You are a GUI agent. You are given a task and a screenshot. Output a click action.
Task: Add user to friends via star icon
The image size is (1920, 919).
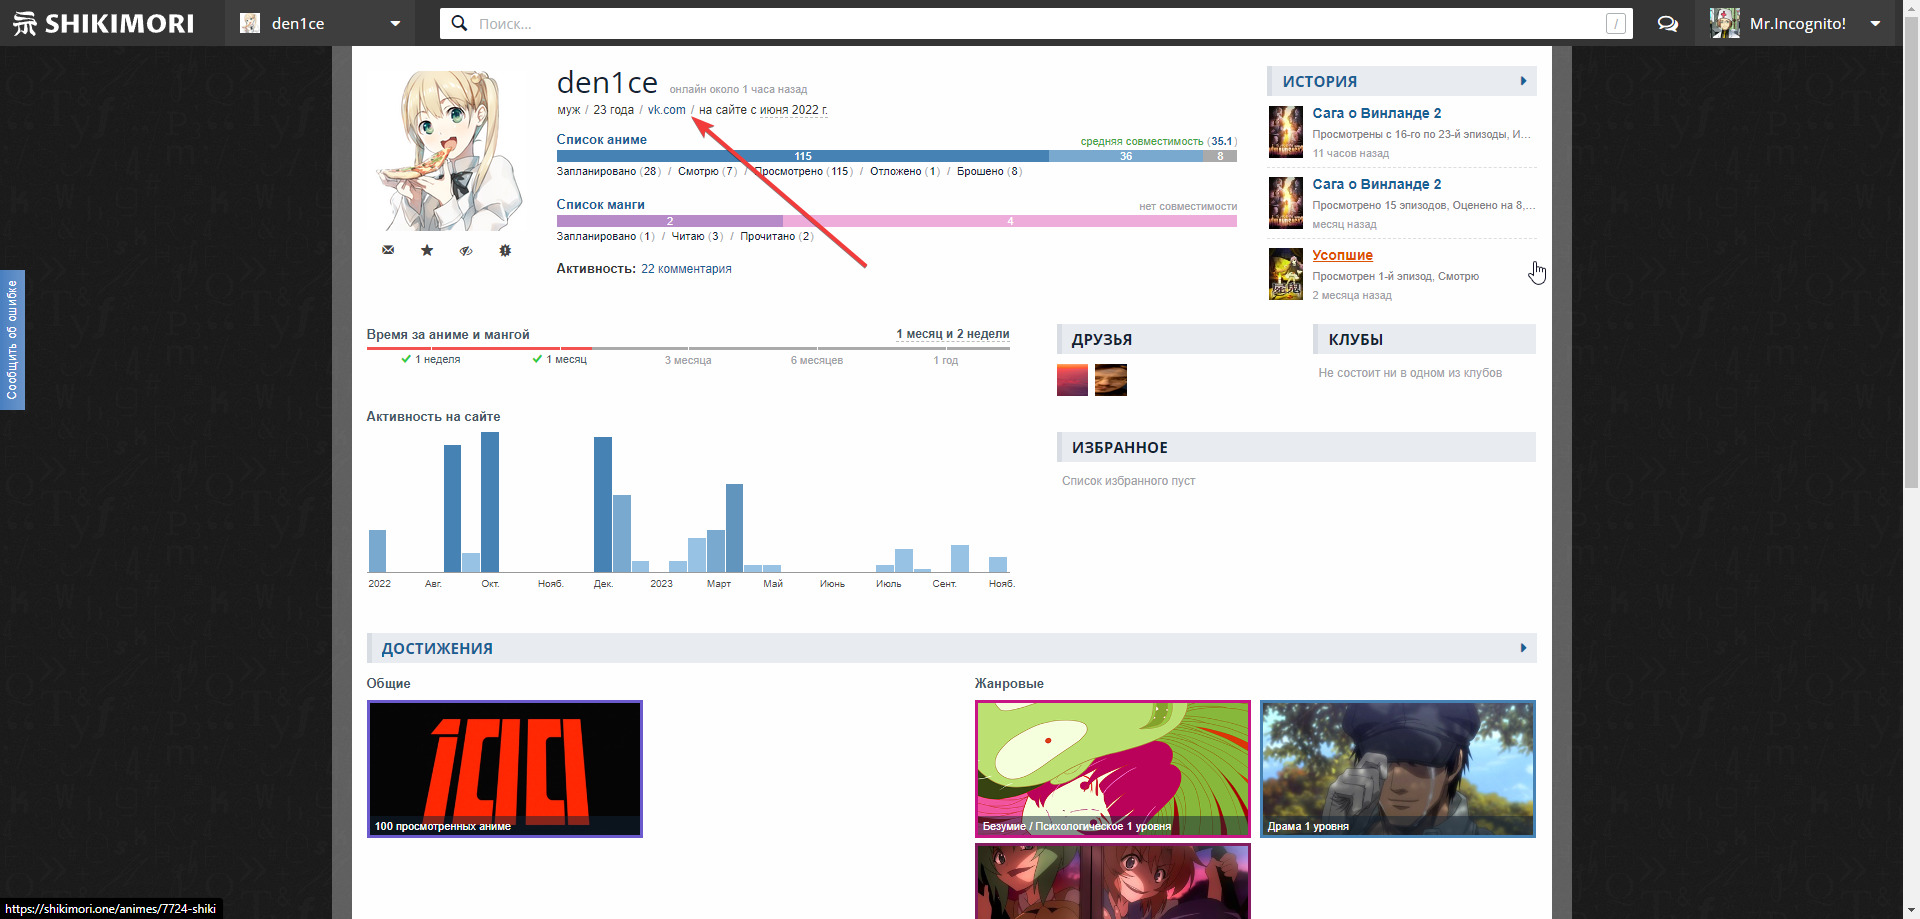[x=427, y=250]
